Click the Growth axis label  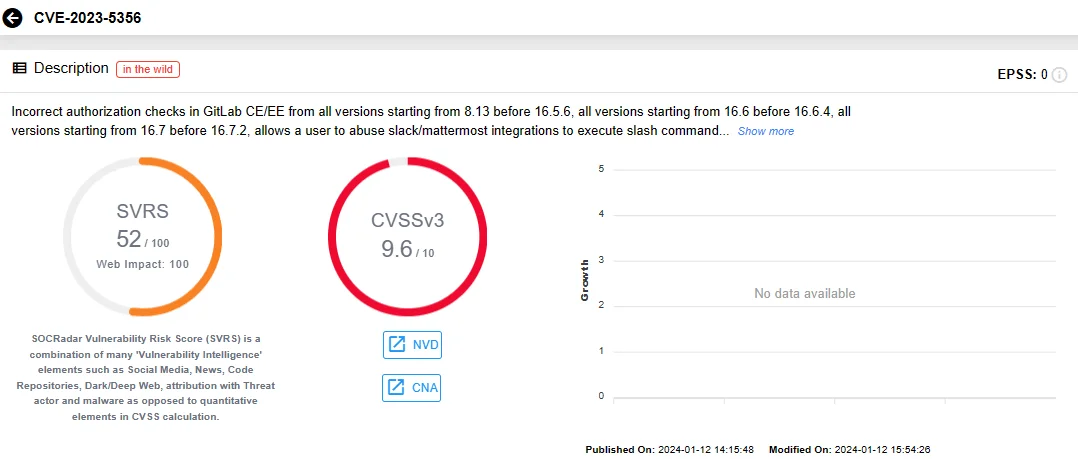point(585,280)
